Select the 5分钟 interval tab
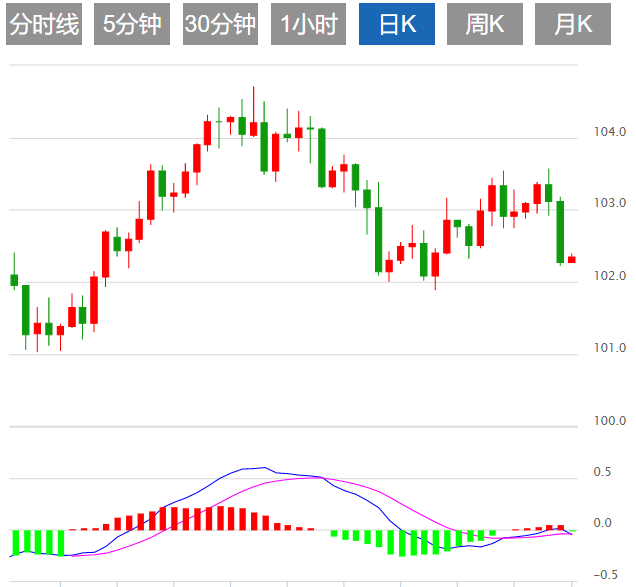 (x=132, y=24)
